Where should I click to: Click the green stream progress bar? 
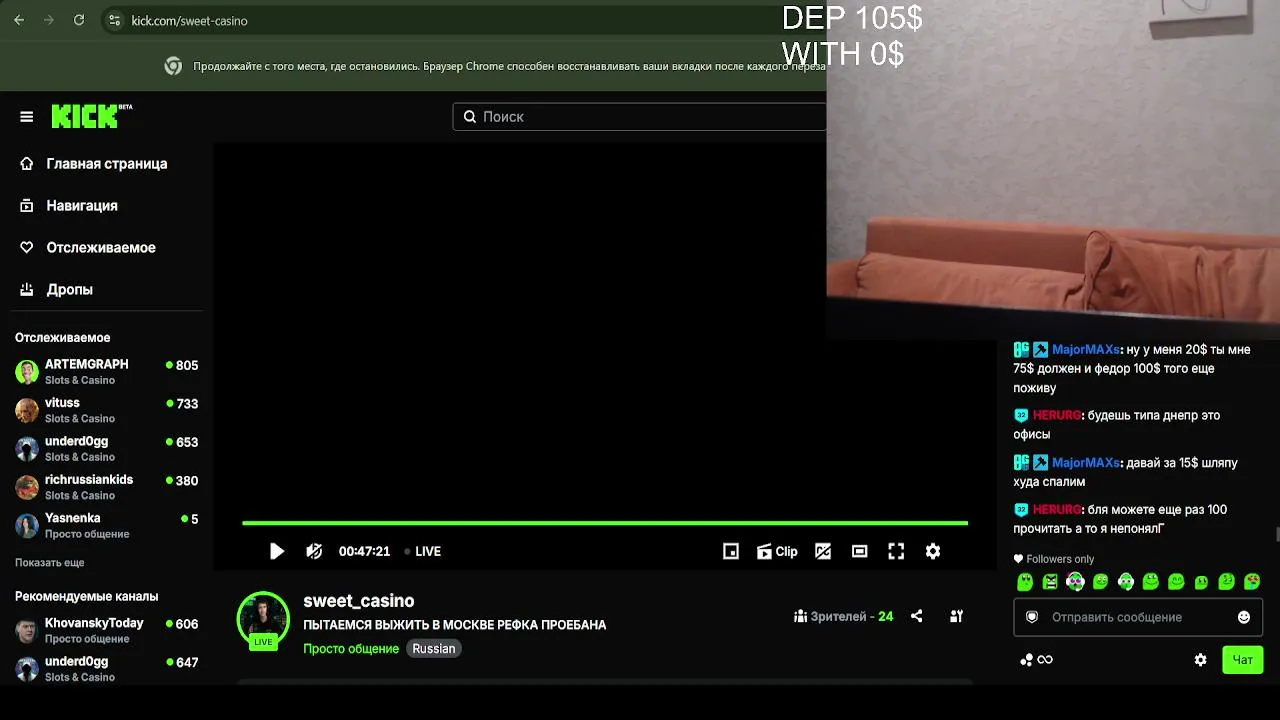[605, 523]
